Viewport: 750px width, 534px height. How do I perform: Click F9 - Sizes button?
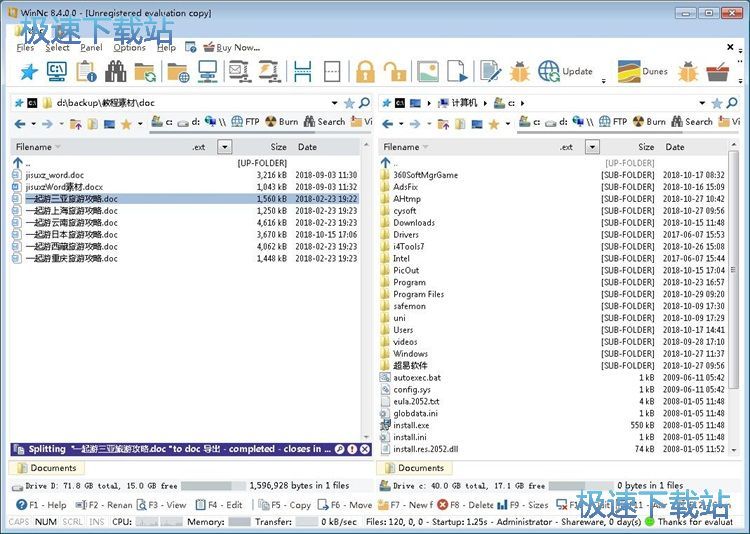point(523,505)
